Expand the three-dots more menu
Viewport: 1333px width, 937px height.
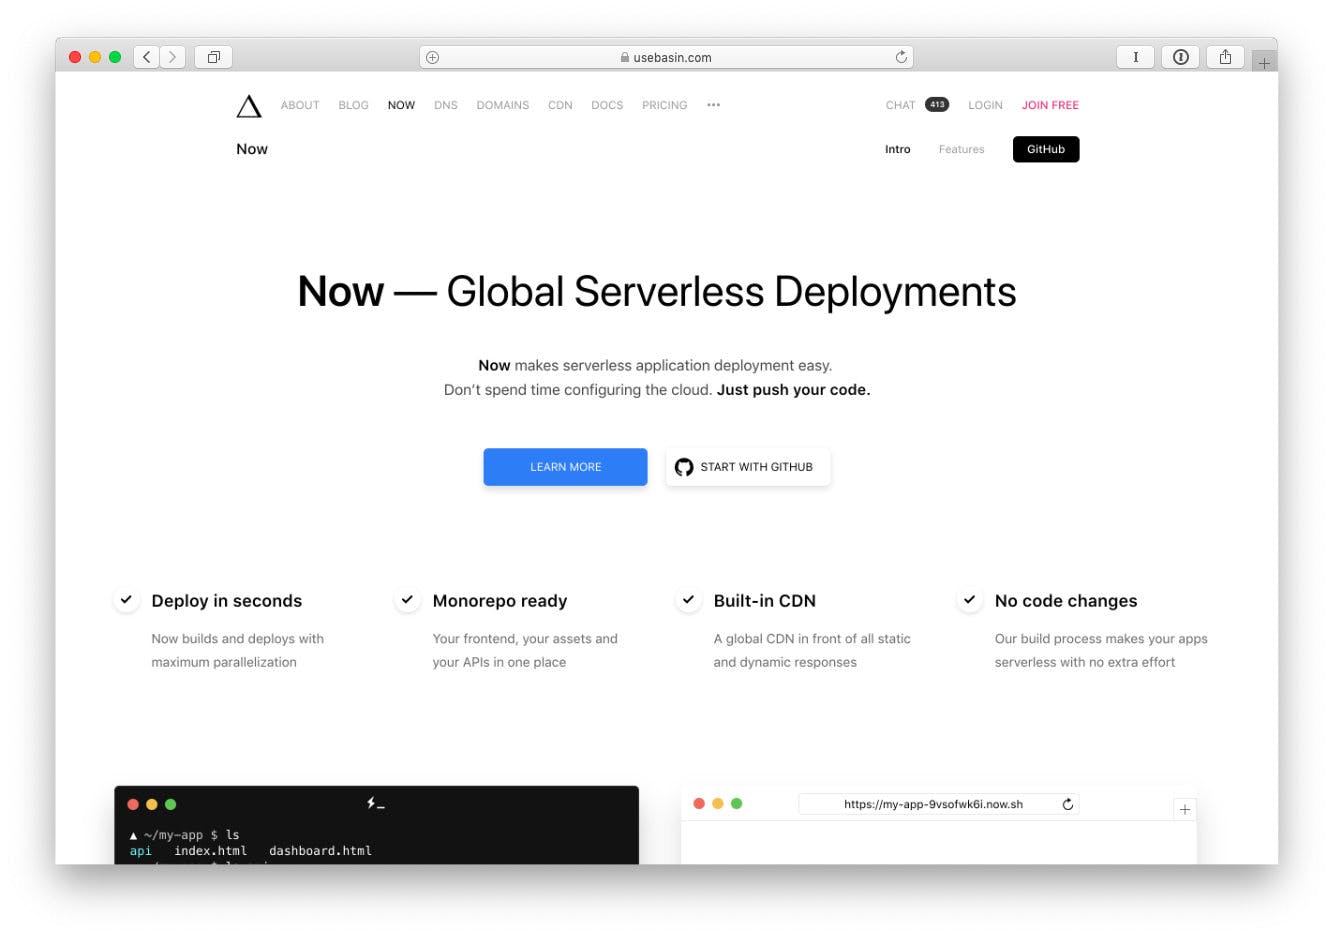[713, 105]
